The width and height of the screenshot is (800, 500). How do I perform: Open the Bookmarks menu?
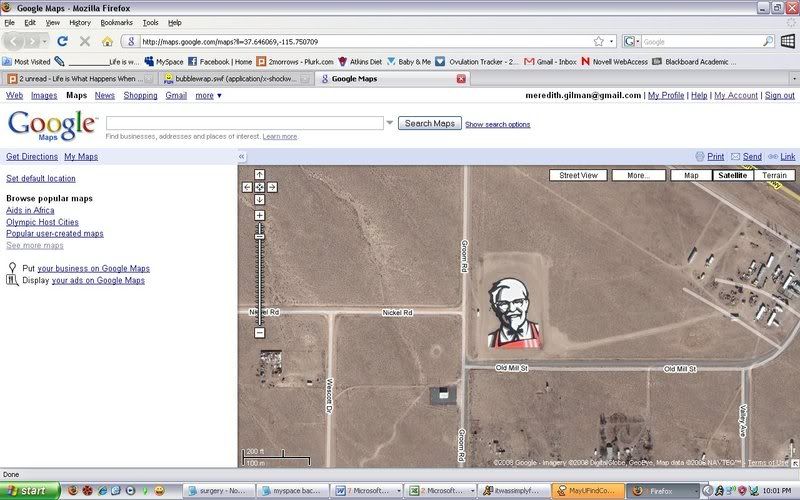coord(116,22)
